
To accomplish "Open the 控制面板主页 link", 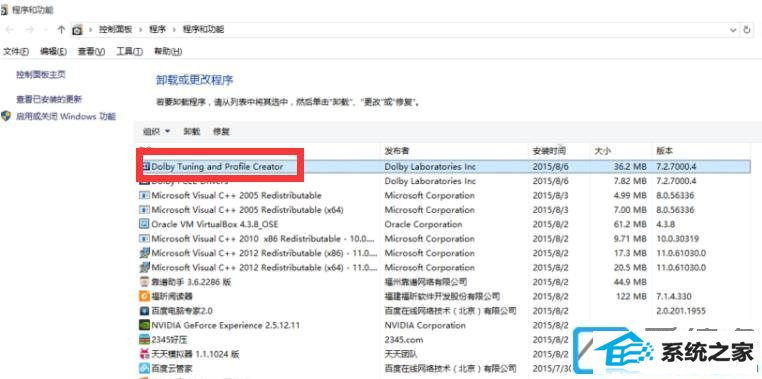I will pos(41,74).
